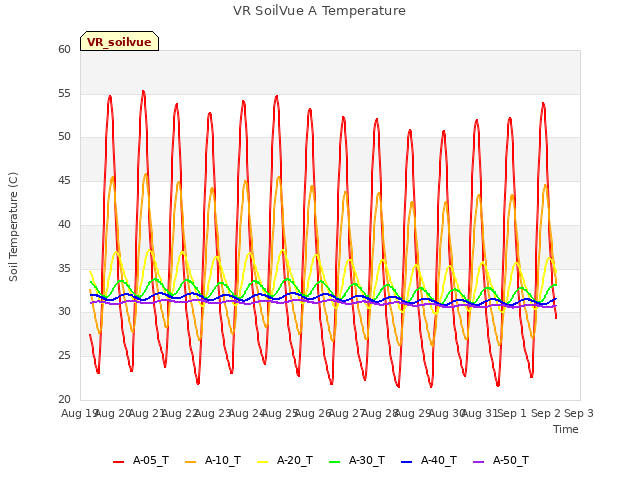Click the 20 y-axis tick label

(x=64, y=399)
